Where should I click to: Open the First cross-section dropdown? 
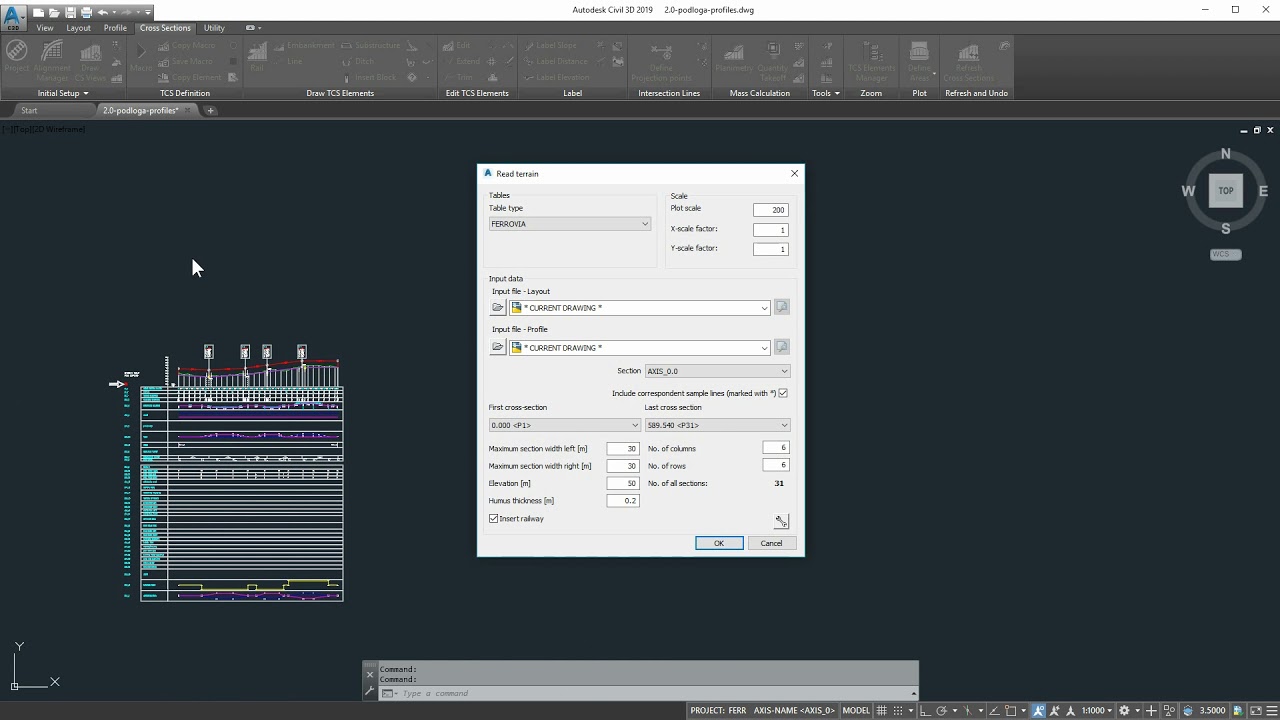point(564,425)
